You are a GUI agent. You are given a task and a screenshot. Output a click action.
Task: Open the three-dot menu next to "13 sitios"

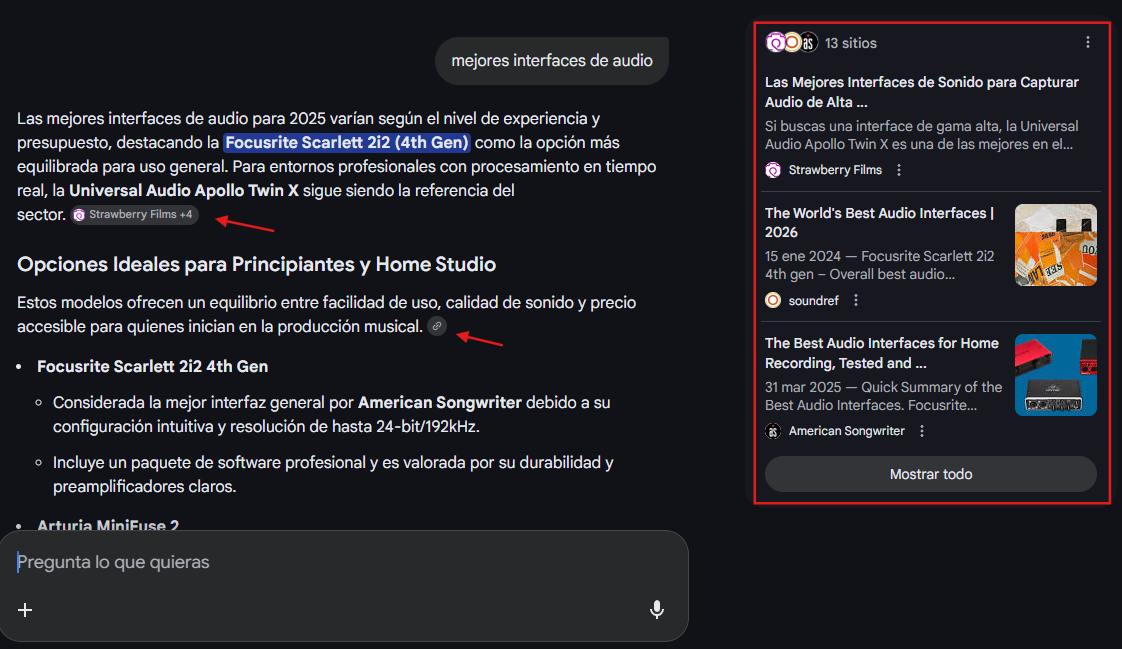click(x=1088, y=42)
